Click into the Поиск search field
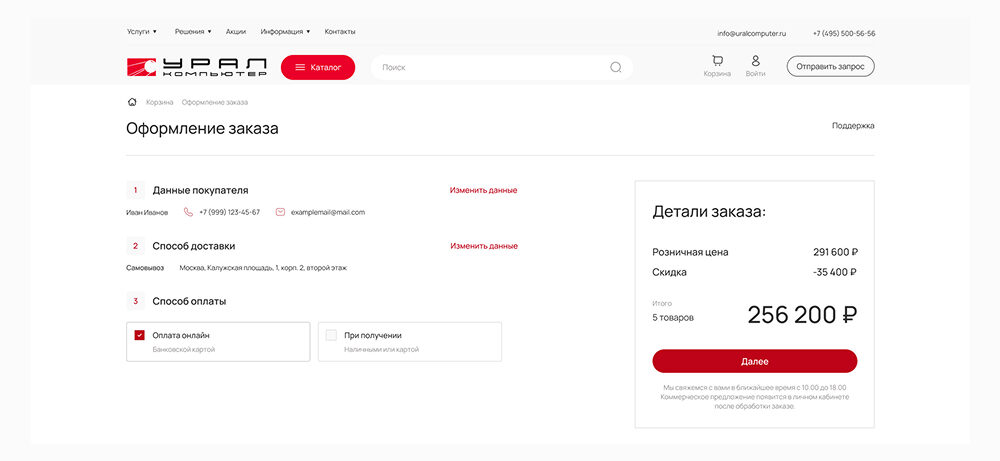The width and height of the screenshot is (1000, 461). click(x=490, y=68)
